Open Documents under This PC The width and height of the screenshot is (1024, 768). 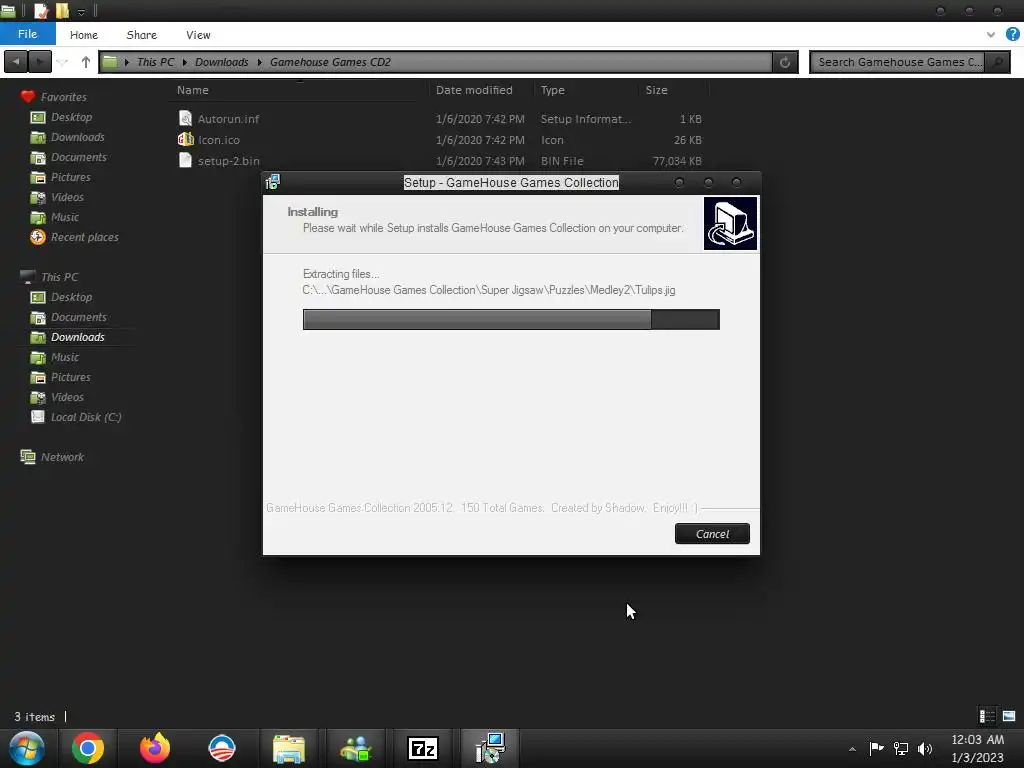coord(78,317)
